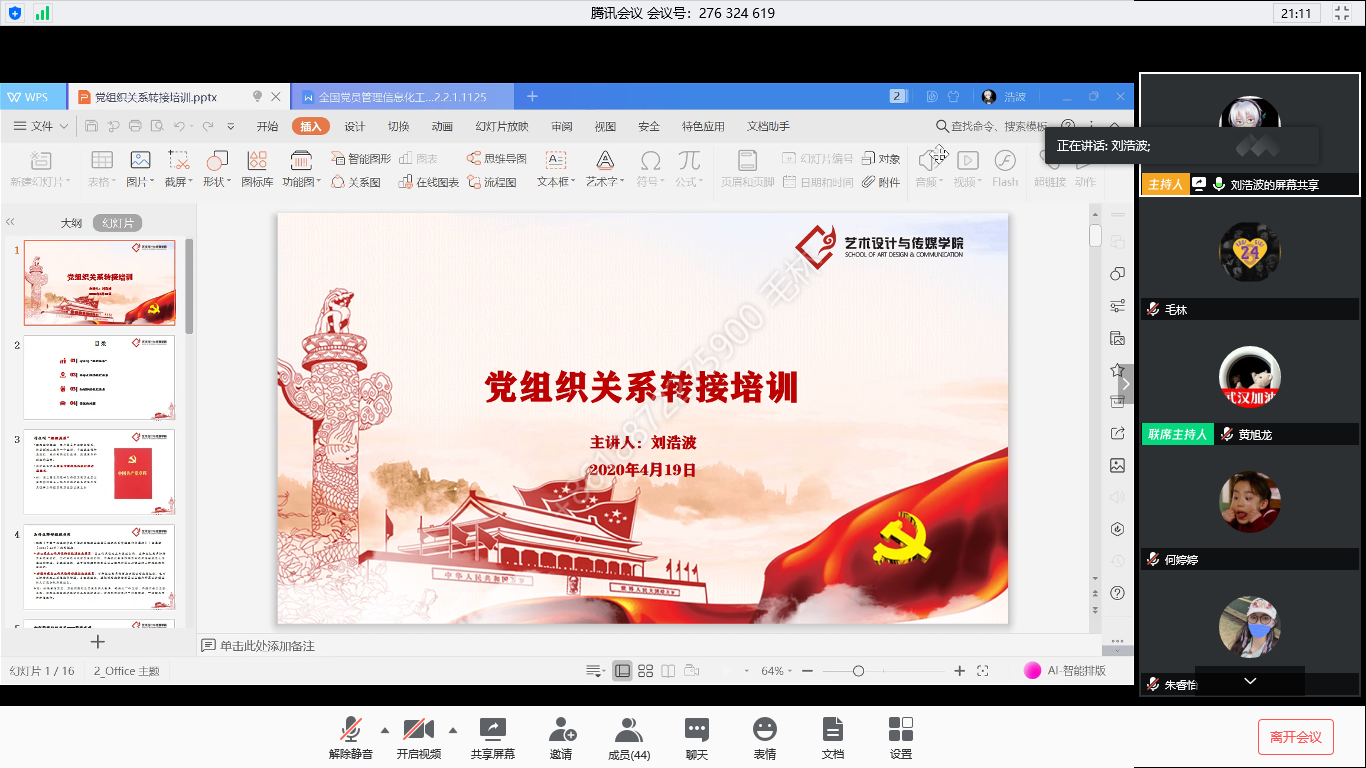
Task: Unmute microphone (解除静音)
Action: click(351, 730)
